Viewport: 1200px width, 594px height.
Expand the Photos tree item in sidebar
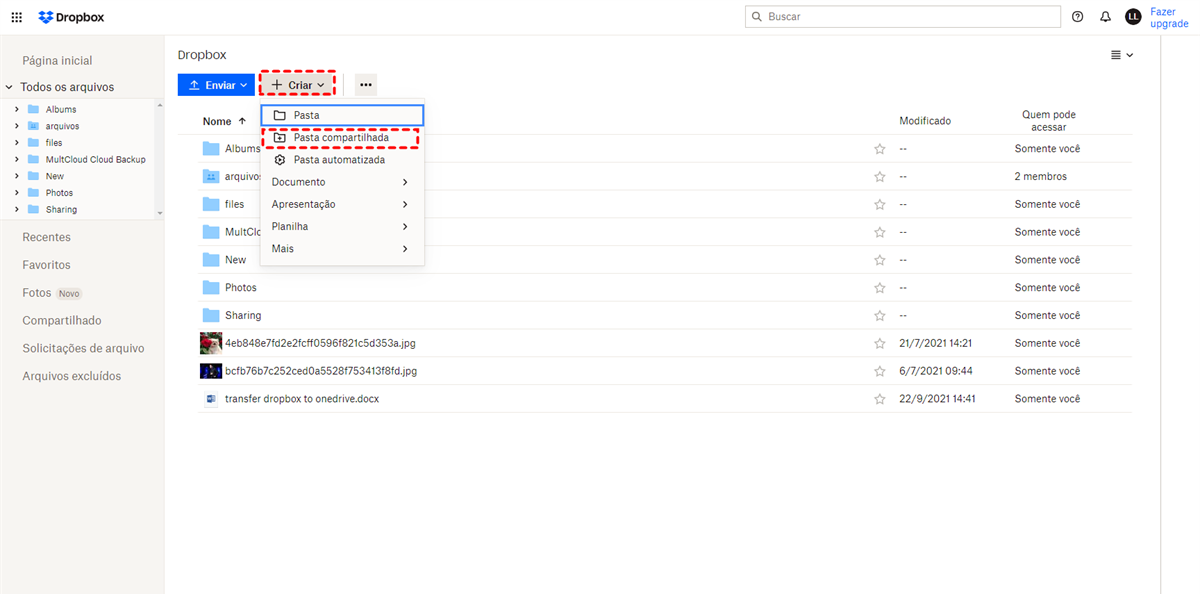(x=17, y=193)
